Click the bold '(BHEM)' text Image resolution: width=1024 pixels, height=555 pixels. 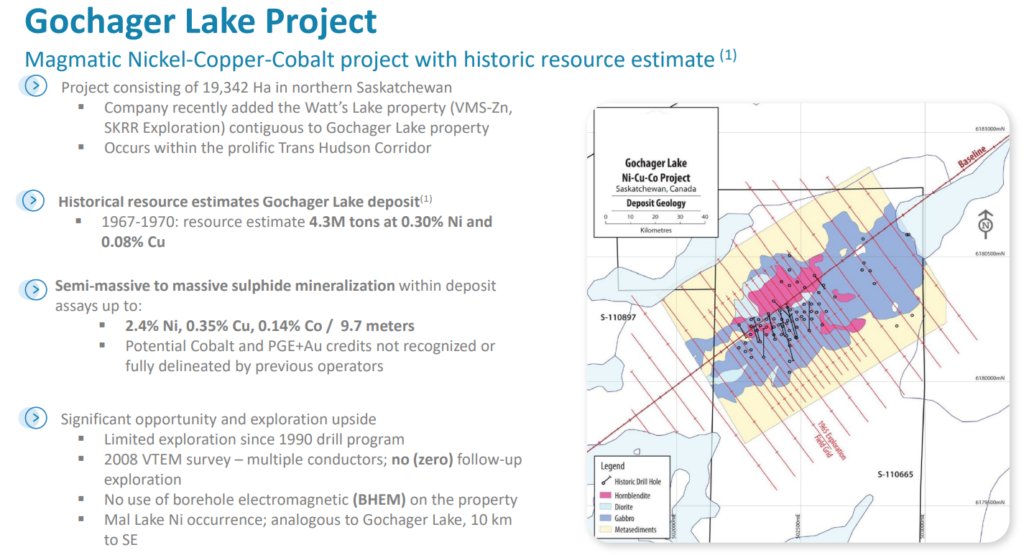[379, 500]
